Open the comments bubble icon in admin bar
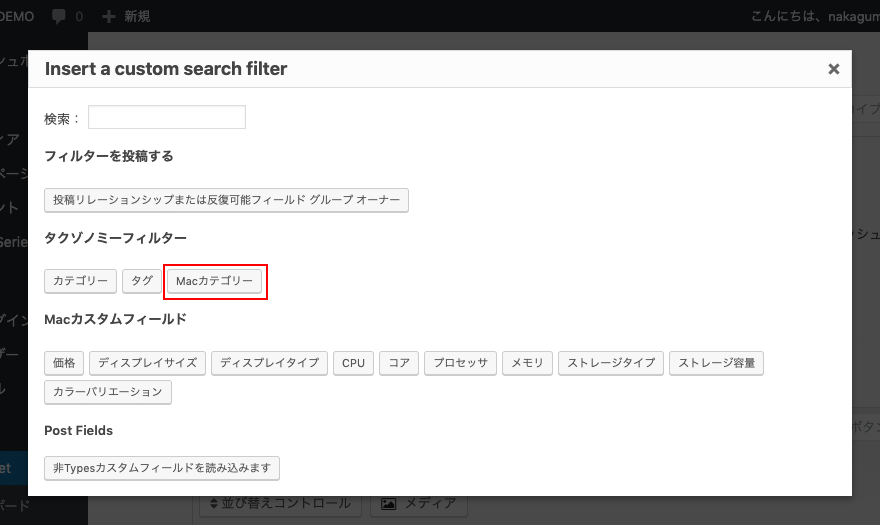880x525 pixels. 58,16
